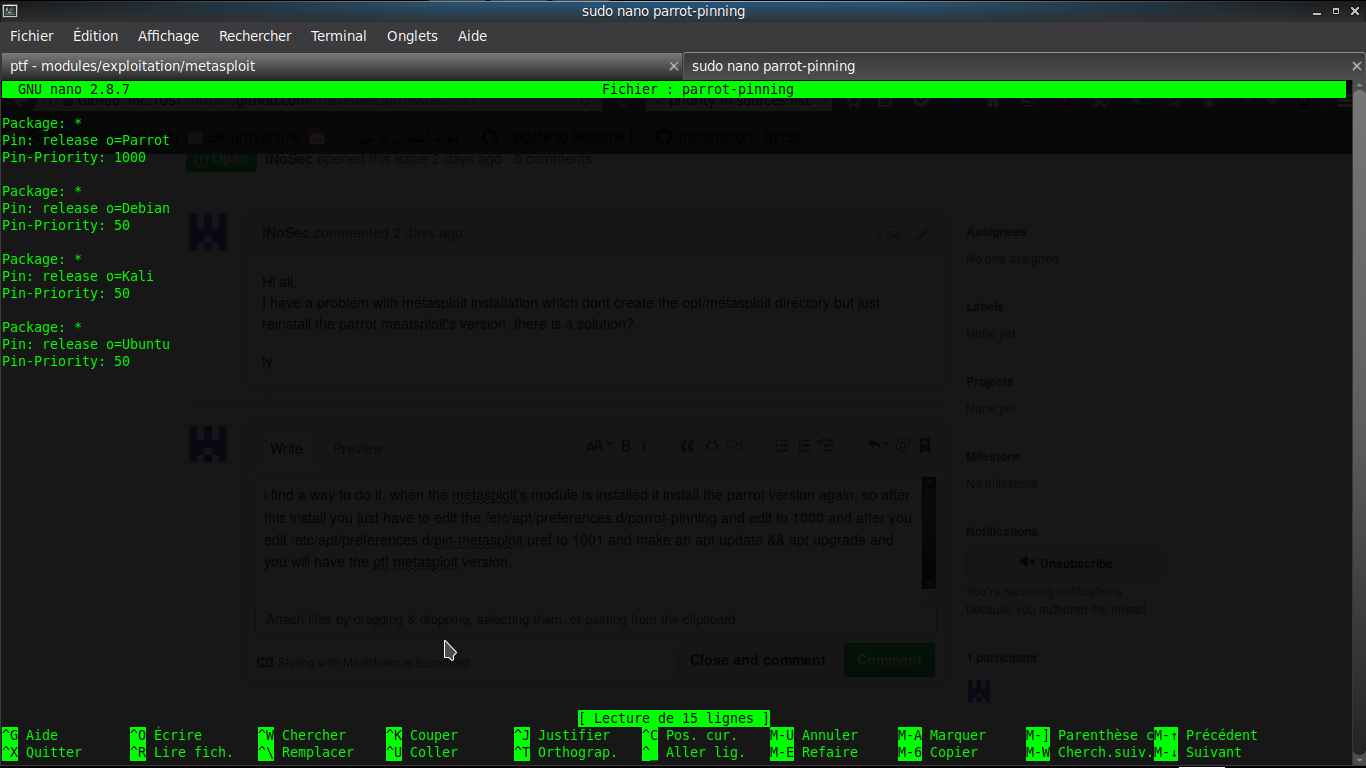Click the Bold formatting icon in the comment toolbar
Viewport: 1366px width, 768px height.
(x=624, y=446)
